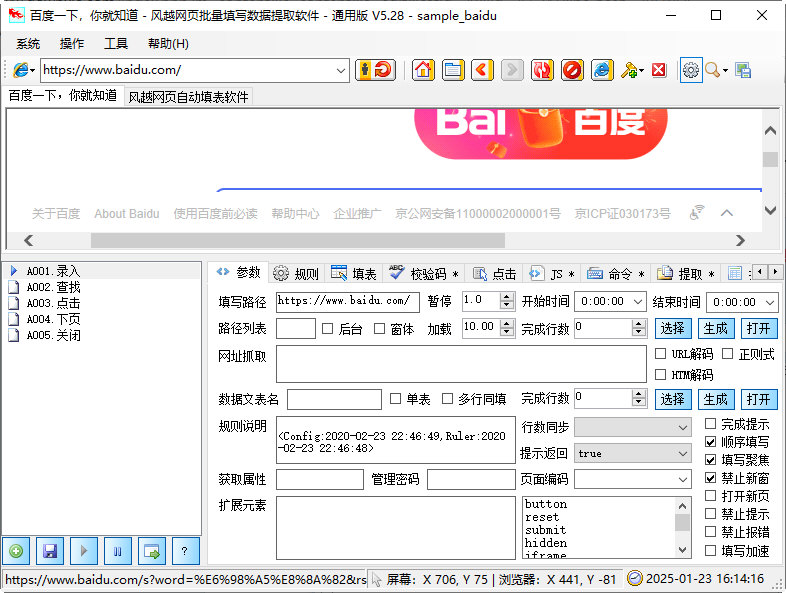This screenshot has height=593, width=786.
Task: Enable the URL解码 checkbox
Action: [661, 353]
